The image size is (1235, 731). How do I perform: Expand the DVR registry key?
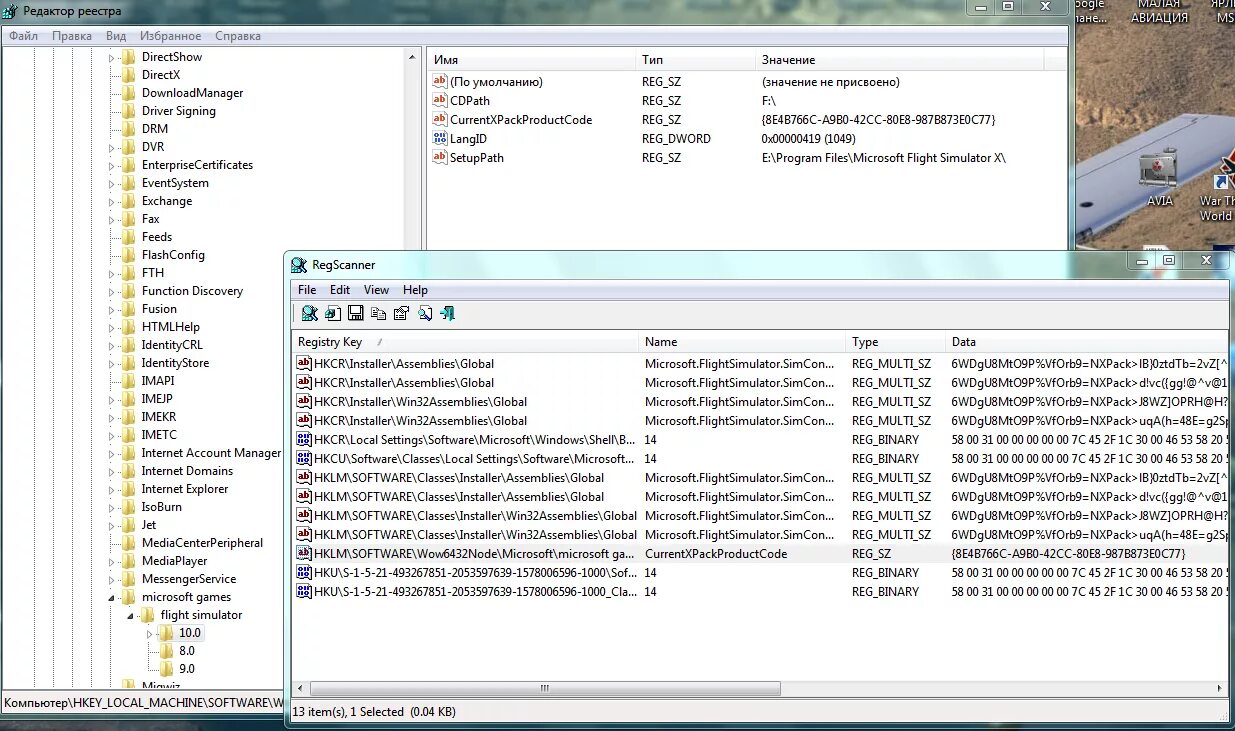[x=112, y=147]
